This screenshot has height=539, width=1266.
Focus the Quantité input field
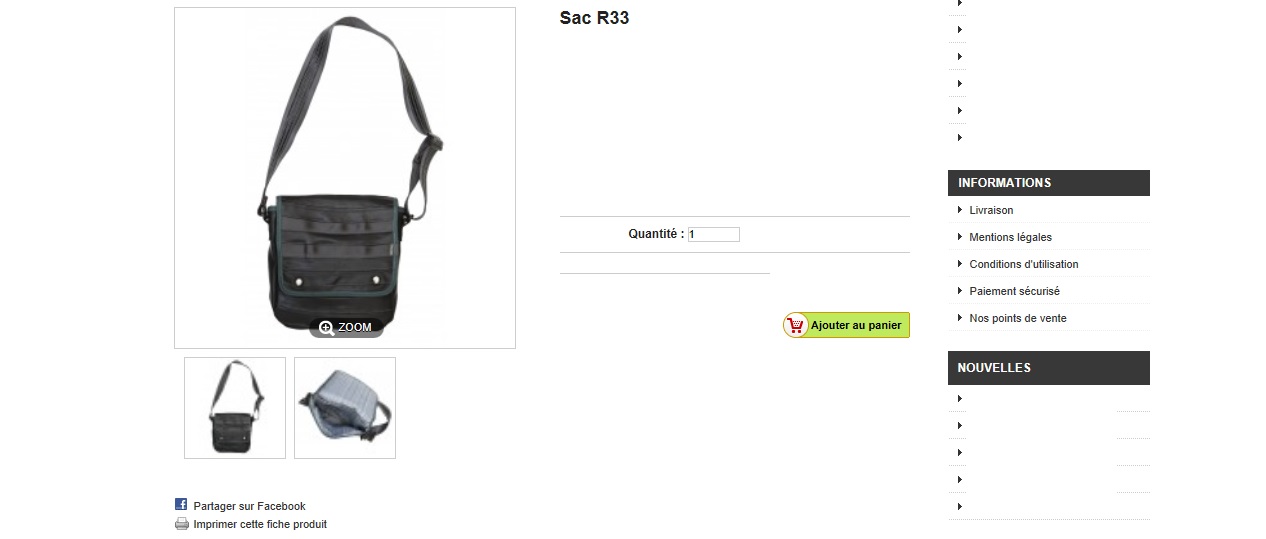(x=714, y=234)
